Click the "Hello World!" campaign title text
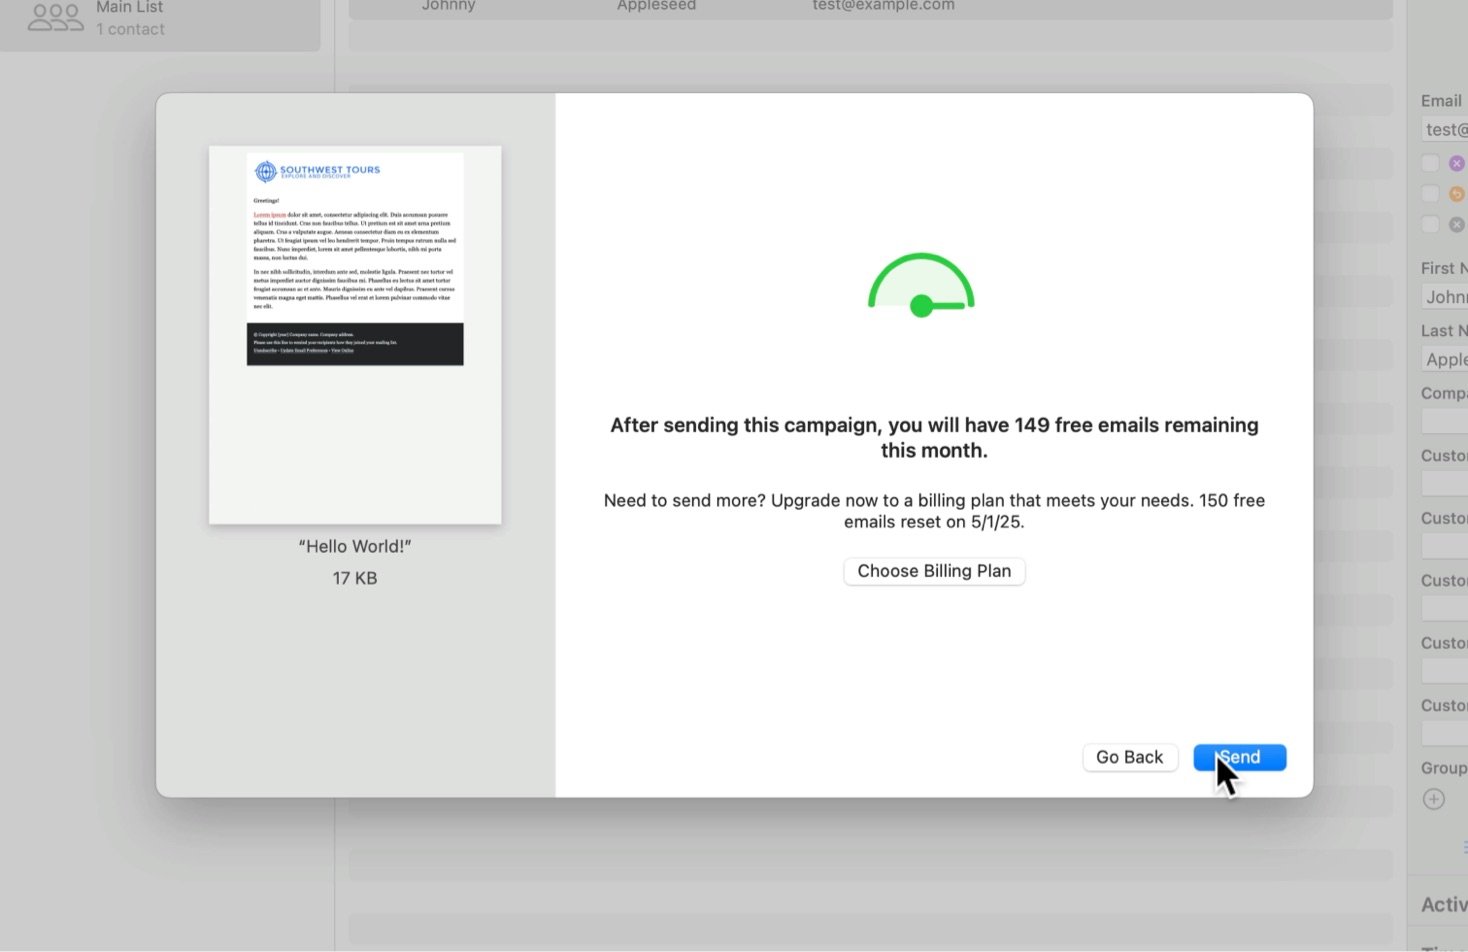1468x952 pixels. tap(355, 546)
